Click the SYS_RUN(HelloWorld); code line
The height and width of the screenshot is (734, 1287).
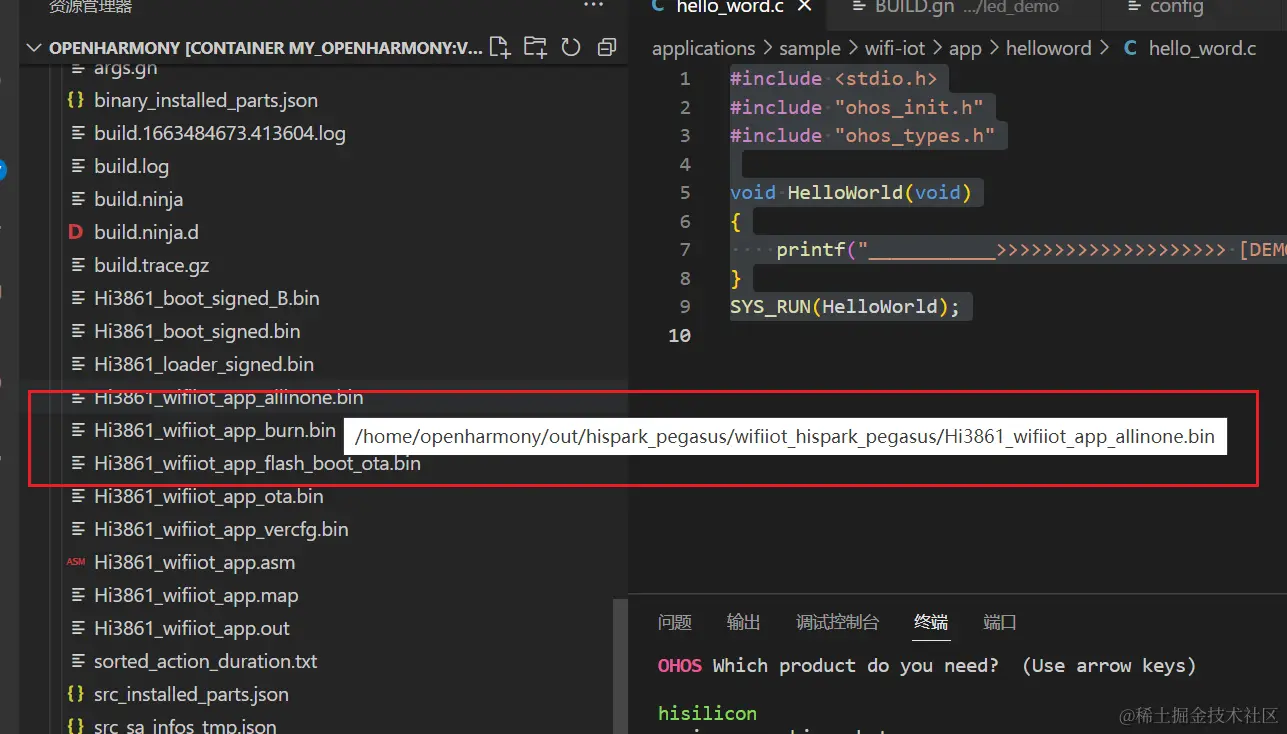coord(845,307)
